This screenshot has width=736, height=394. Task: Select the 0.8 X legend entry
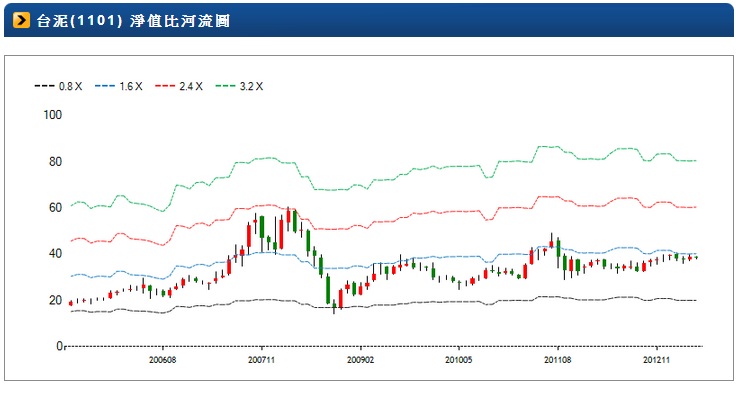(x=58, y=86)
